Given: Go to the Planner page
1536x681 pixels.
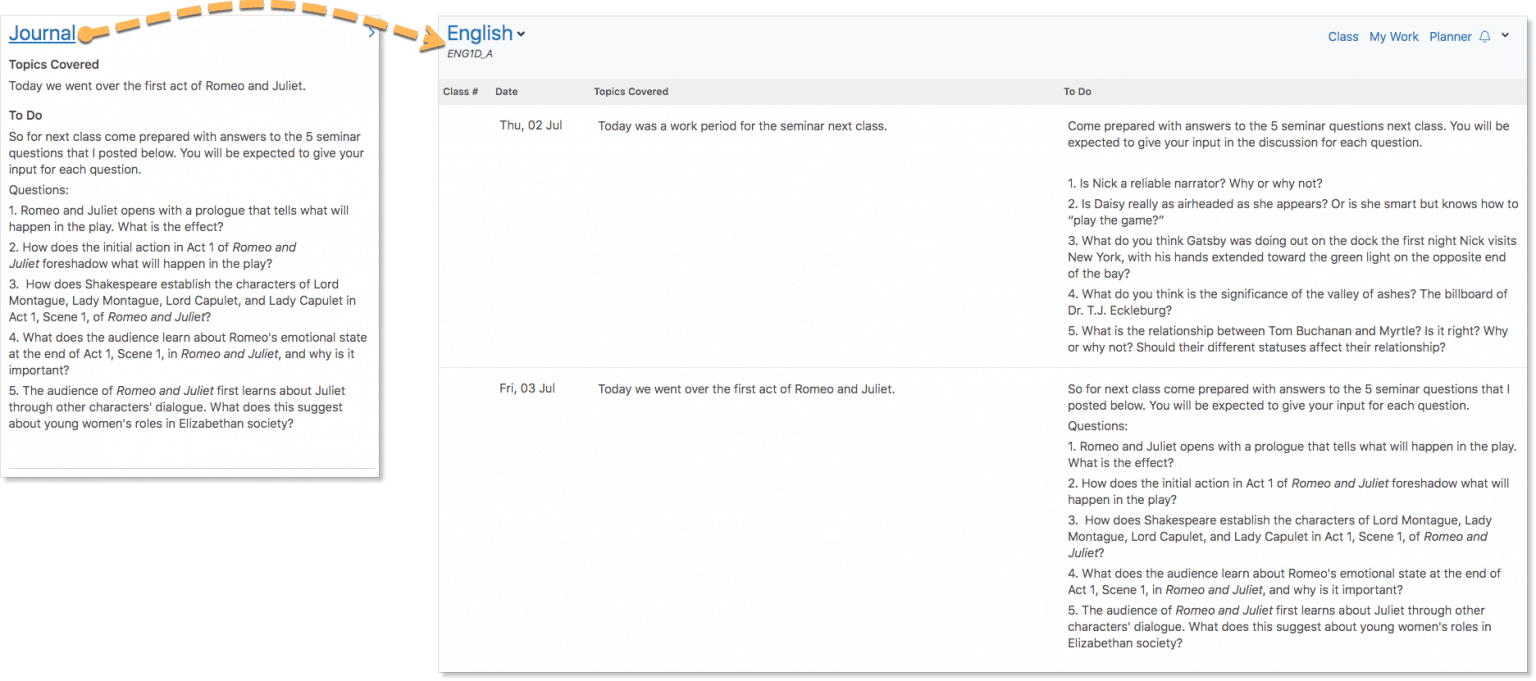Looking at the screenshot, I should coord(1450,37).
